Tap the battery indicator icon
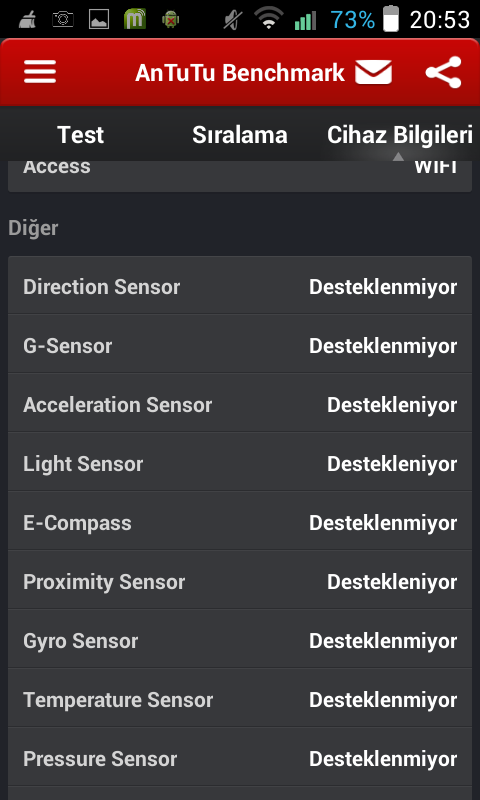 point(391,19)
